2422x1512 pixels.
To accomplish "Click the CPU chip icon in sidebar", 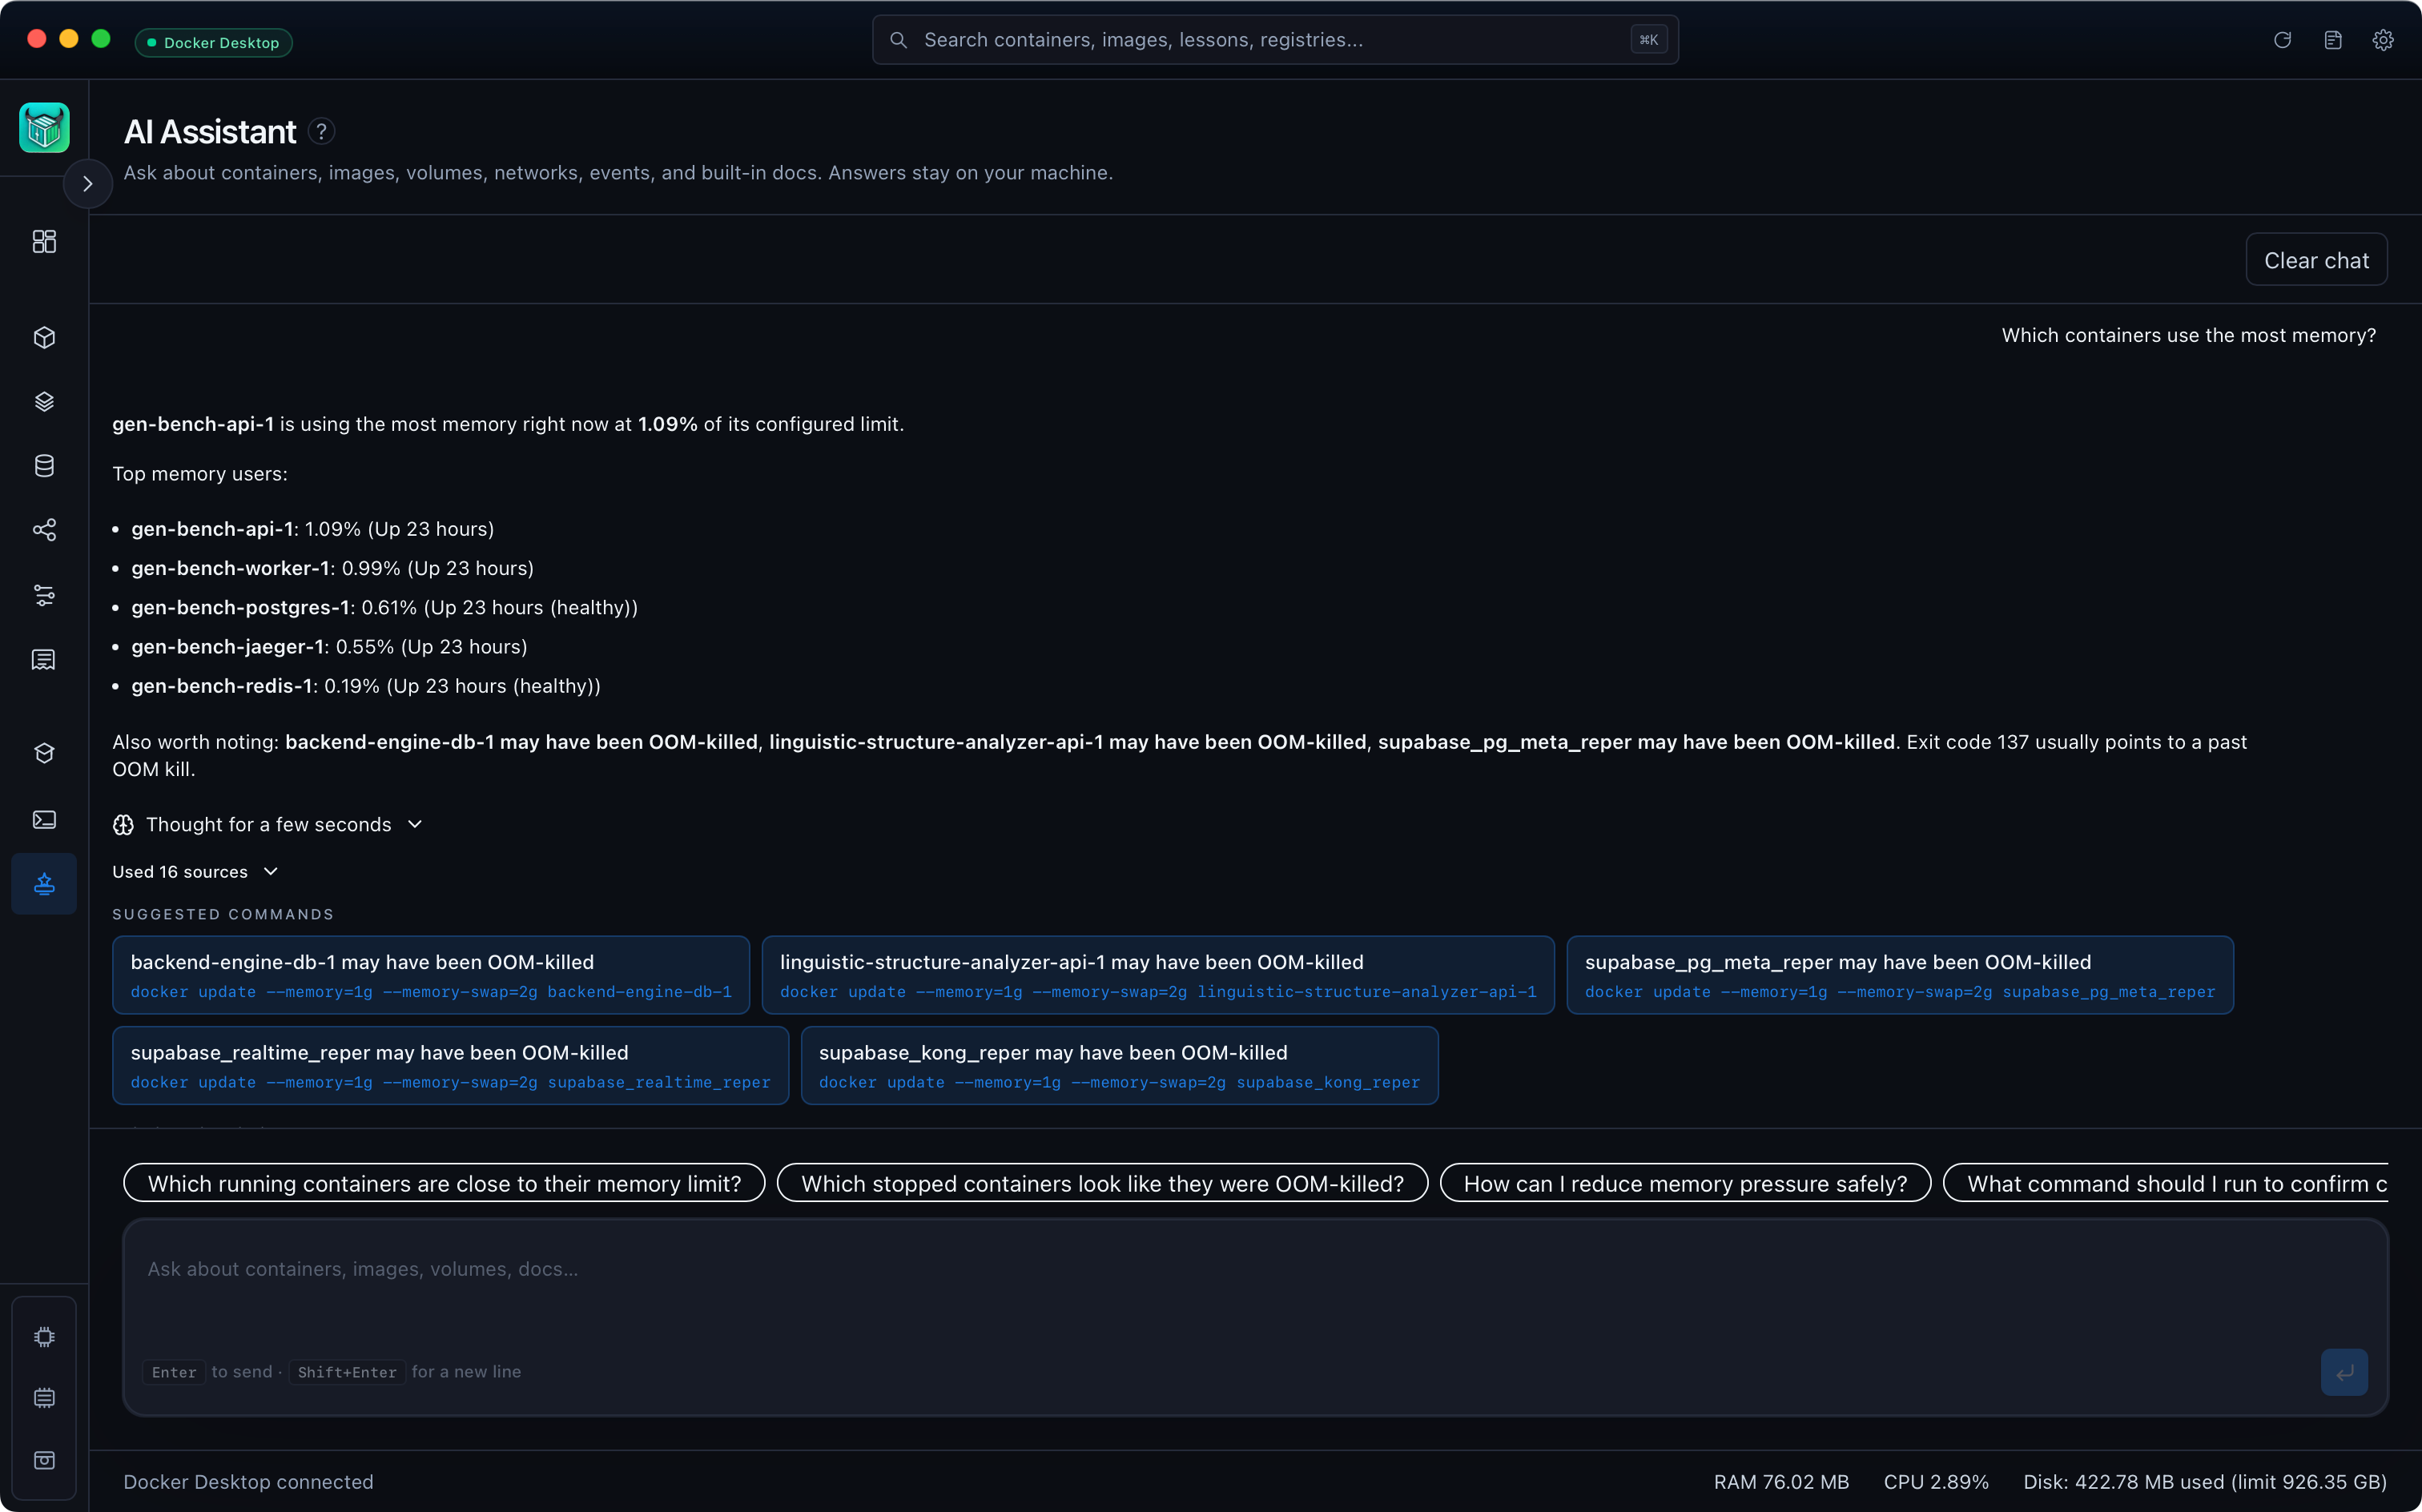I will 44,1337.
